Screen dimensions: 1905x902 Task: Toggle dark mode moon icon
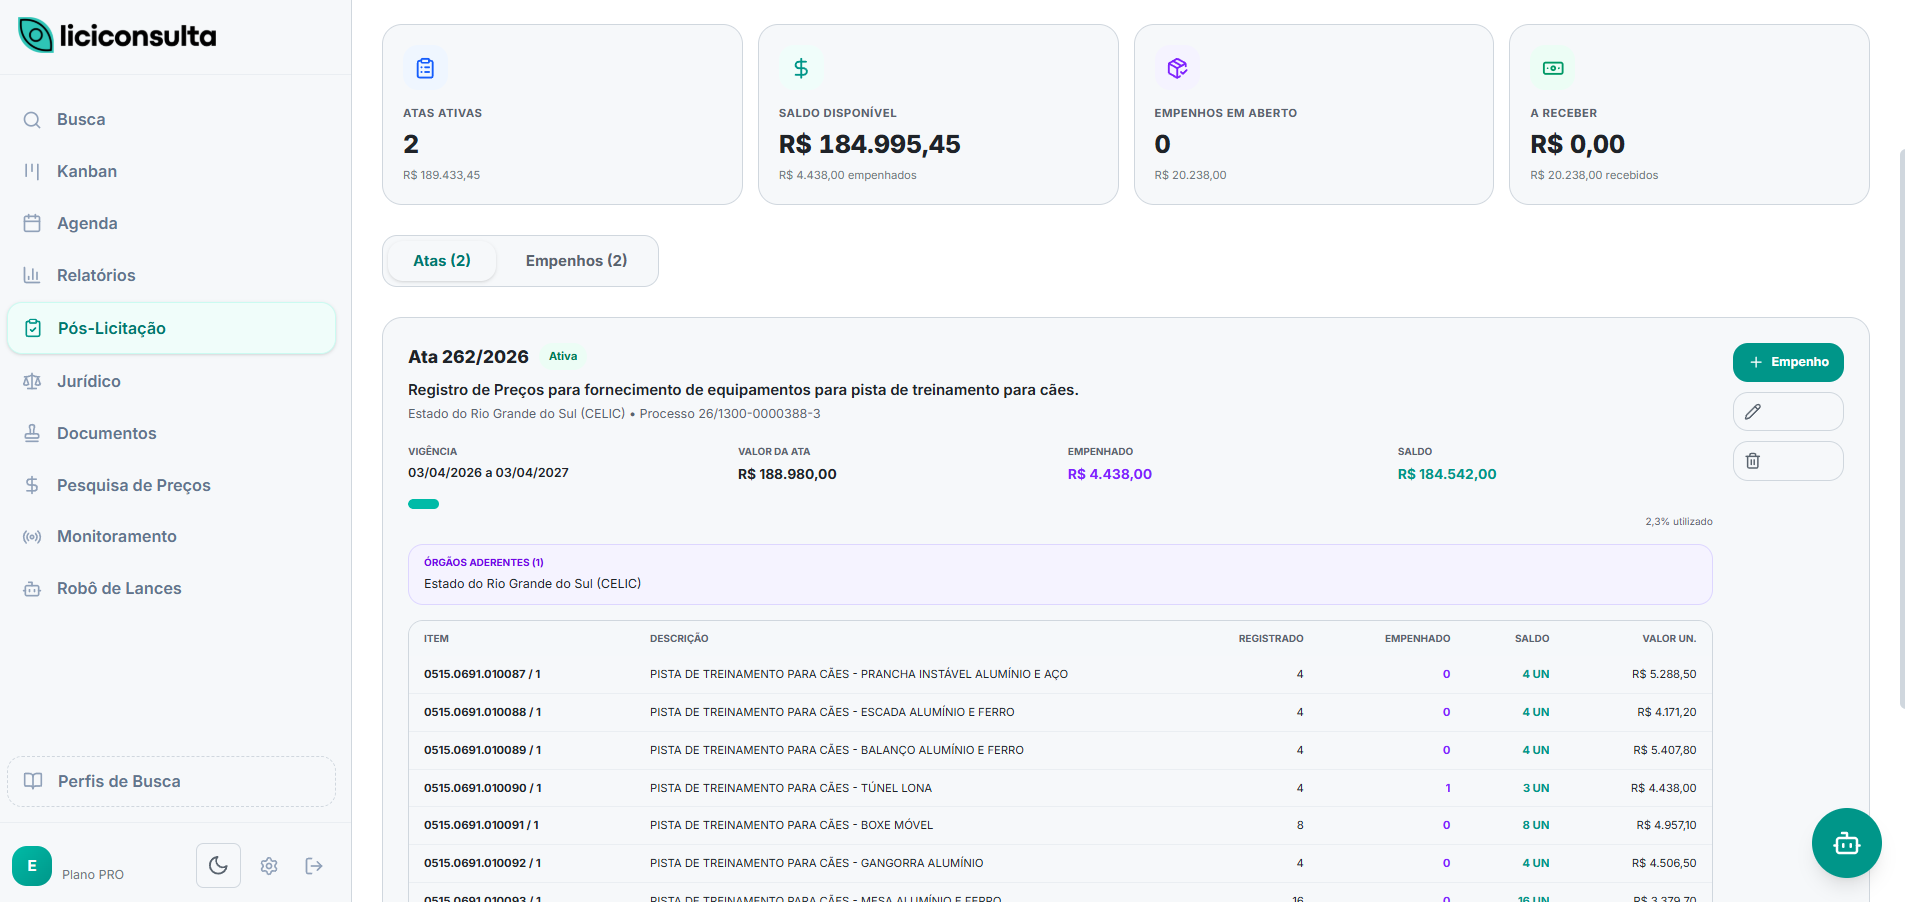tap(218, 865)
